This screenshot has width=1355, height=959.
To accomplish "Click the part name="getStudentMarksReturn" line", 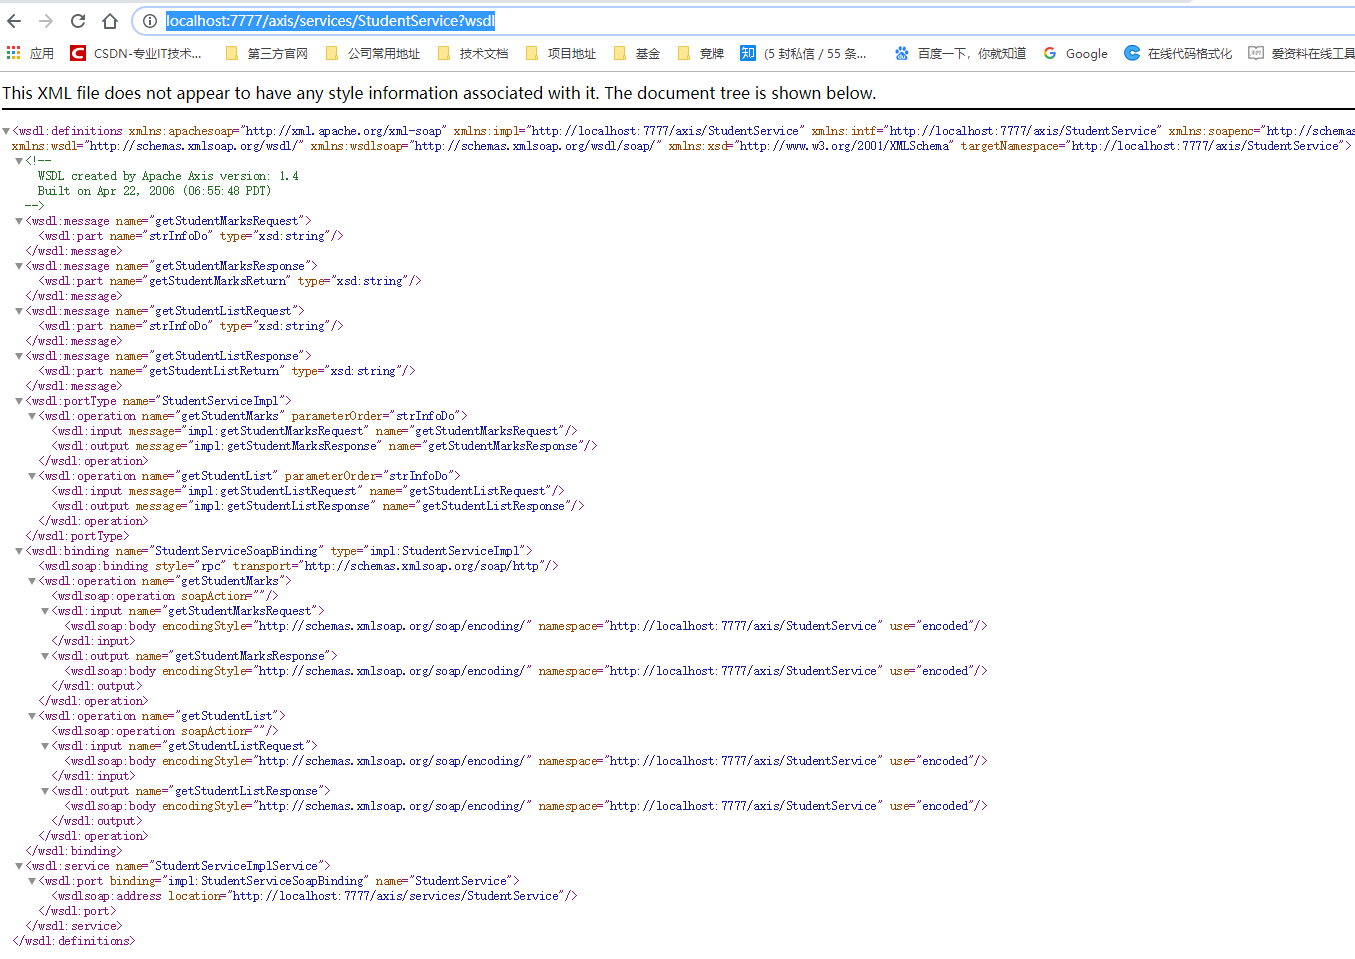I will (230, 281).
